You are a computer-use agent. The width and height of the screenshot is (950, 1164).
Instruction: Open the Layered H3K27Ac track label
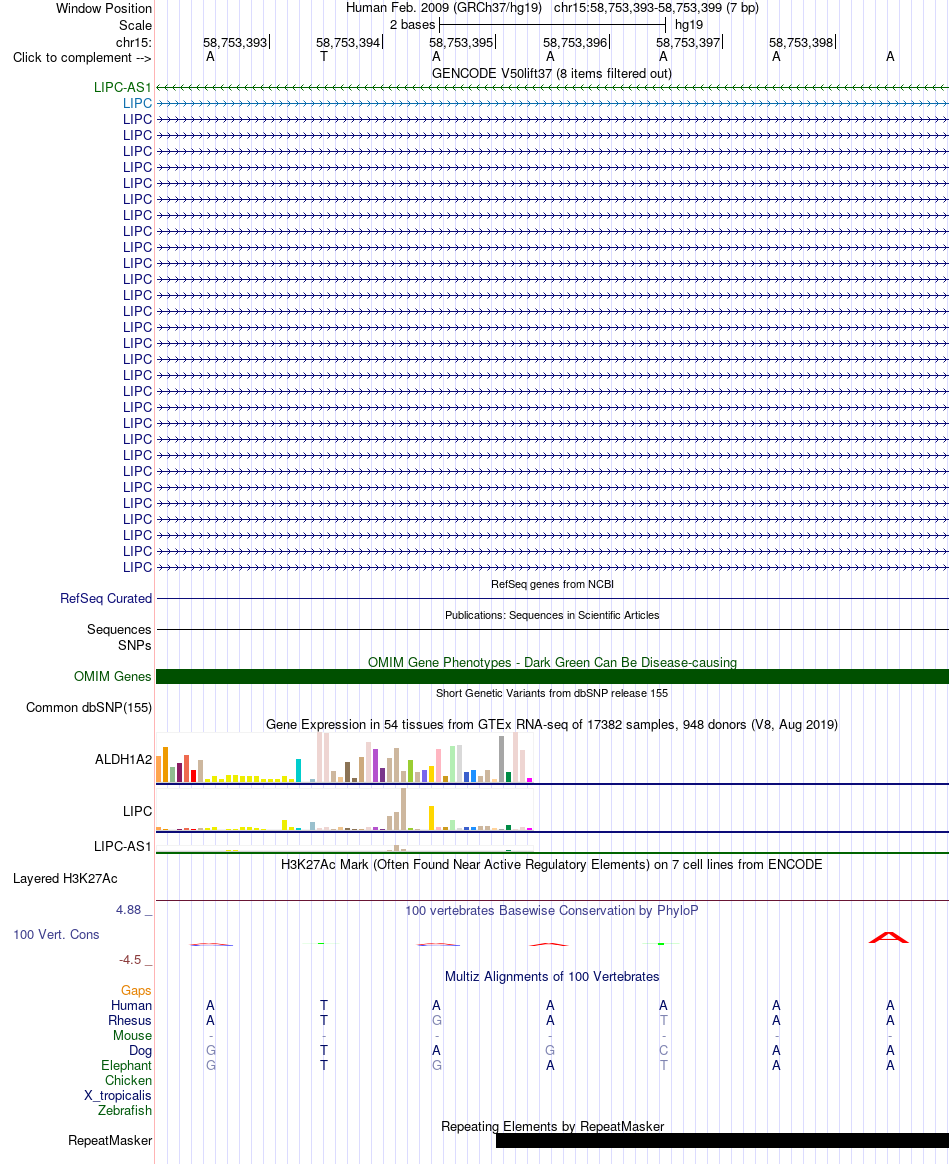pyautogui.click(x=65, y=878)
